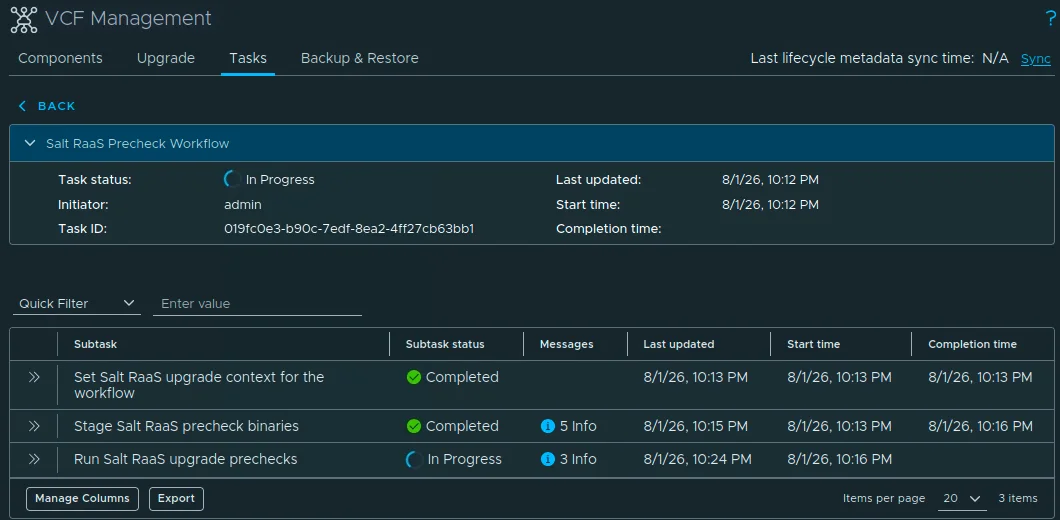Click the Messages column header

coord(567,344)
